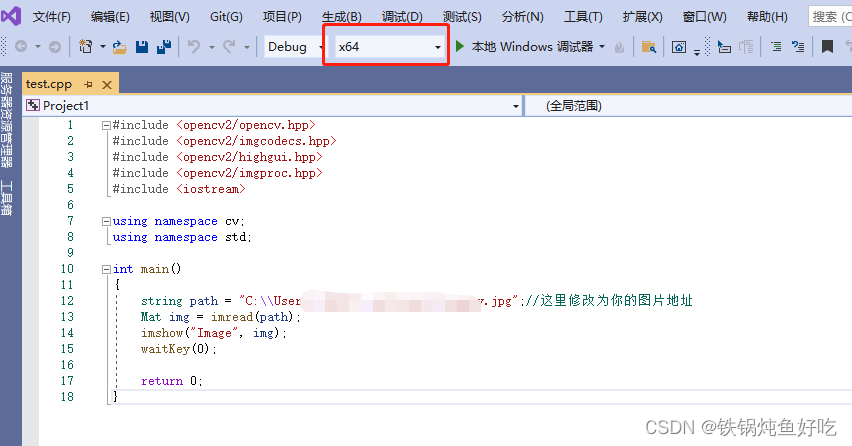Screen dimensions: 852x446
Task: Open the 全局范围 scope dropdown
Action: coord(688,106)
